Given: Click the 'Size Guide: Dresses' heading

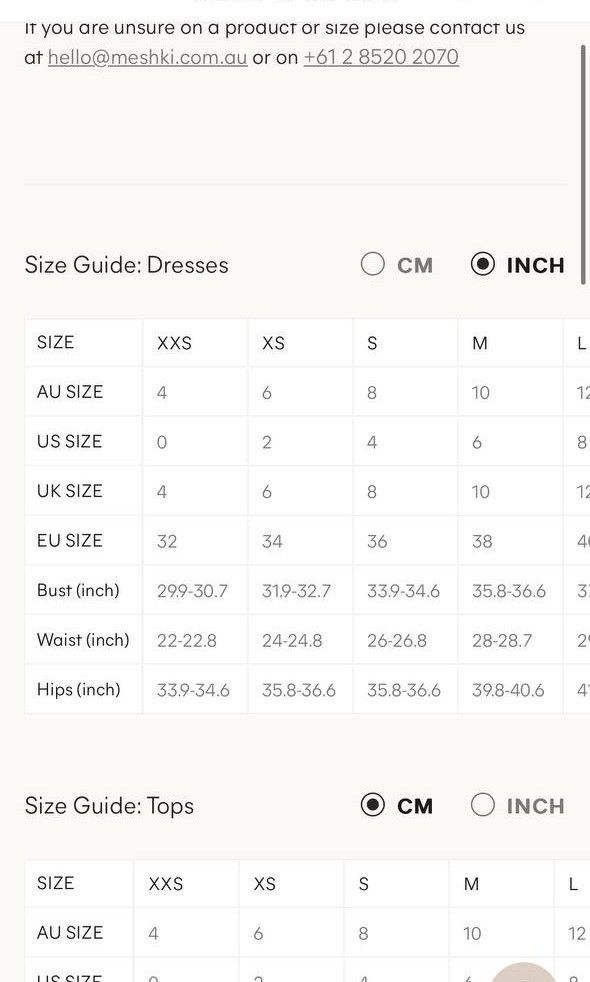Looking at the screenshot, I should [x=127, y=265].
